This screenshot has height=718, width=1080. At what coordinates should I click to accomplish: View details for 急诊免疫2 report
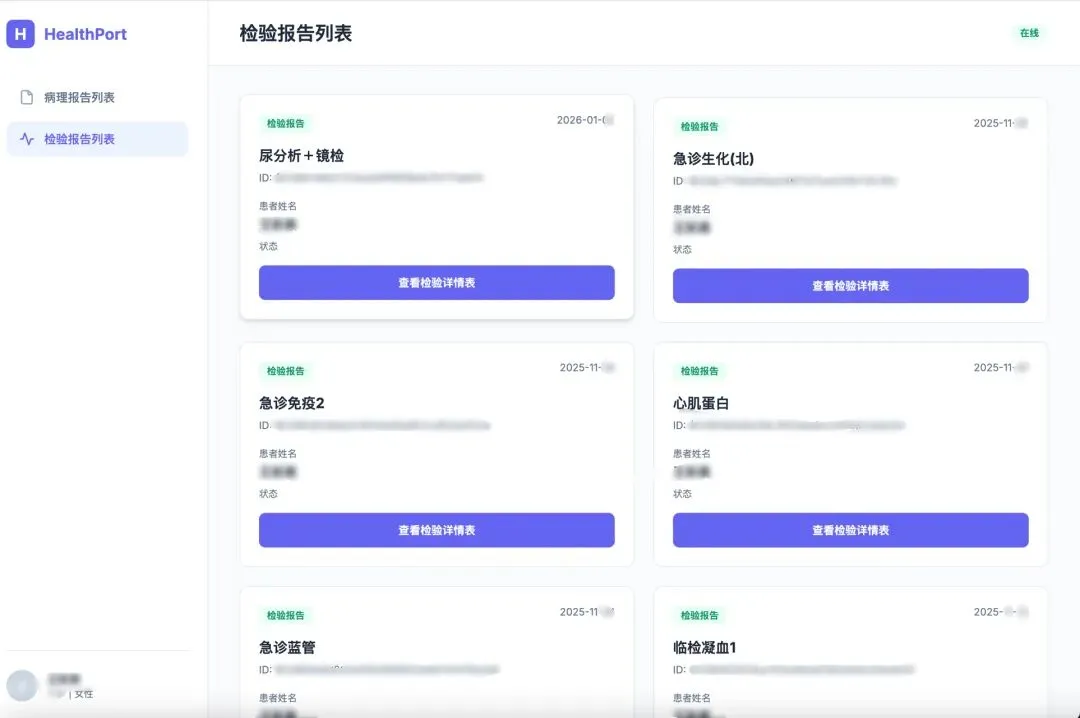coord(437,530)
